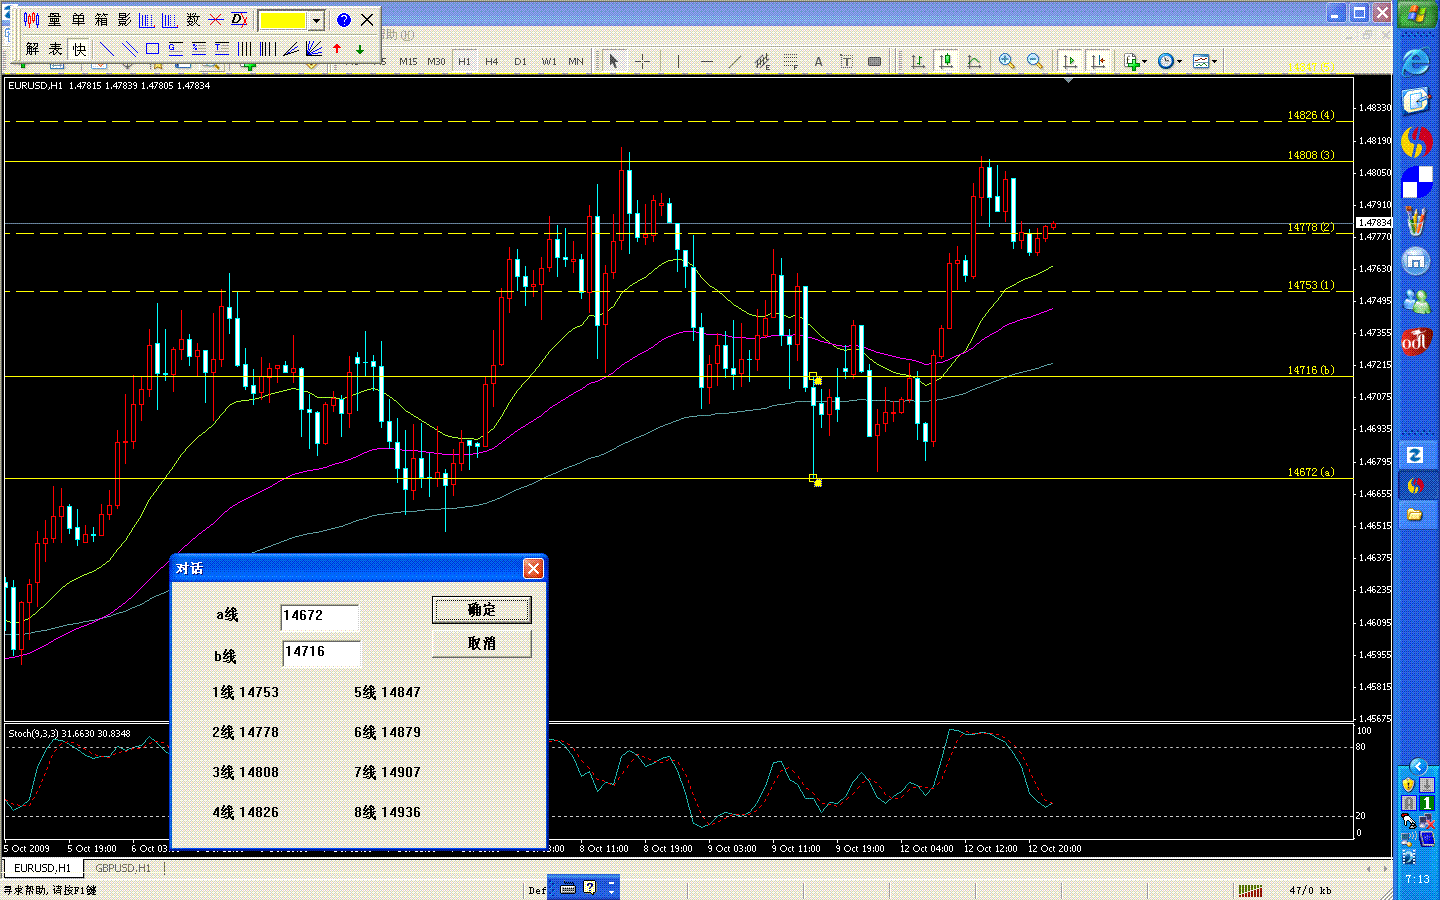The height and width of the screenshot is (900, 1440).
Task: Select the fan lines tool
Action: tap(314, 48)
